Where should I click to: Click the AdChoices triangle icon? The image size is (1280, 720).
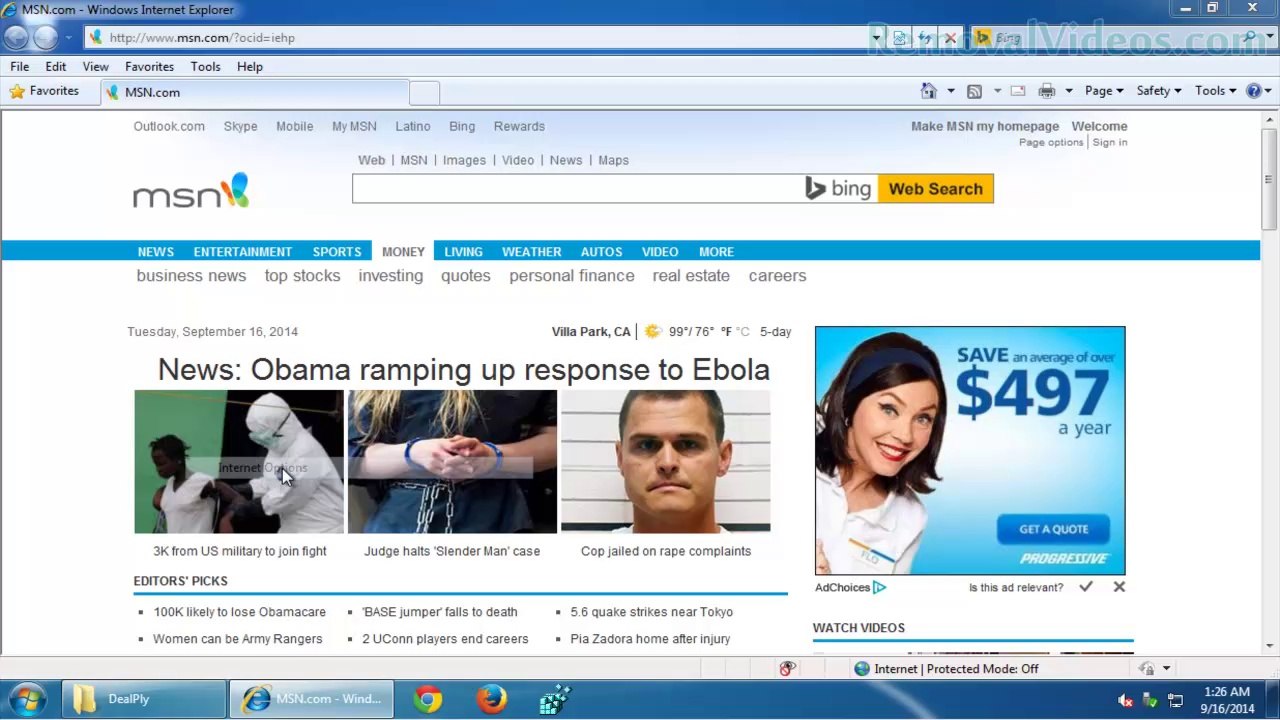pyautogui.click(x=879, y=588)
